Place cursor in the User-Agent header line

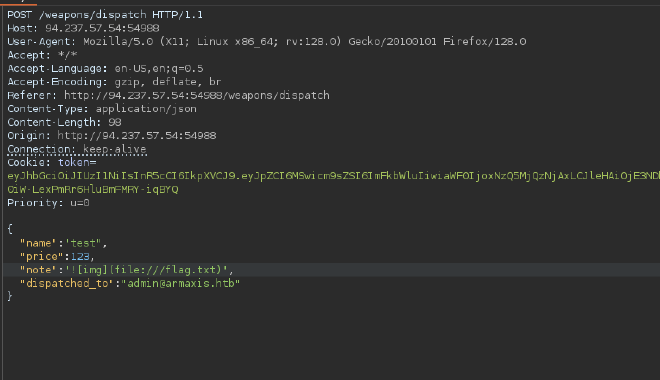[266, 42]
